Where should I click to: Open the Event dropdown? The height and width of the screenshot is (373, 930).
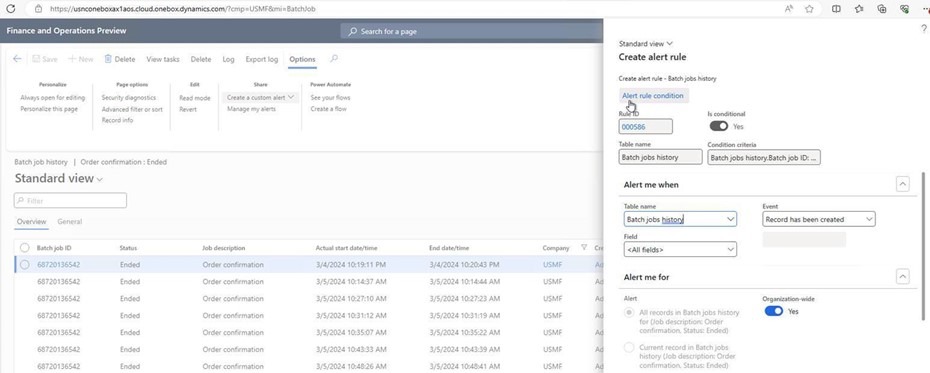(x=818, y=219)
